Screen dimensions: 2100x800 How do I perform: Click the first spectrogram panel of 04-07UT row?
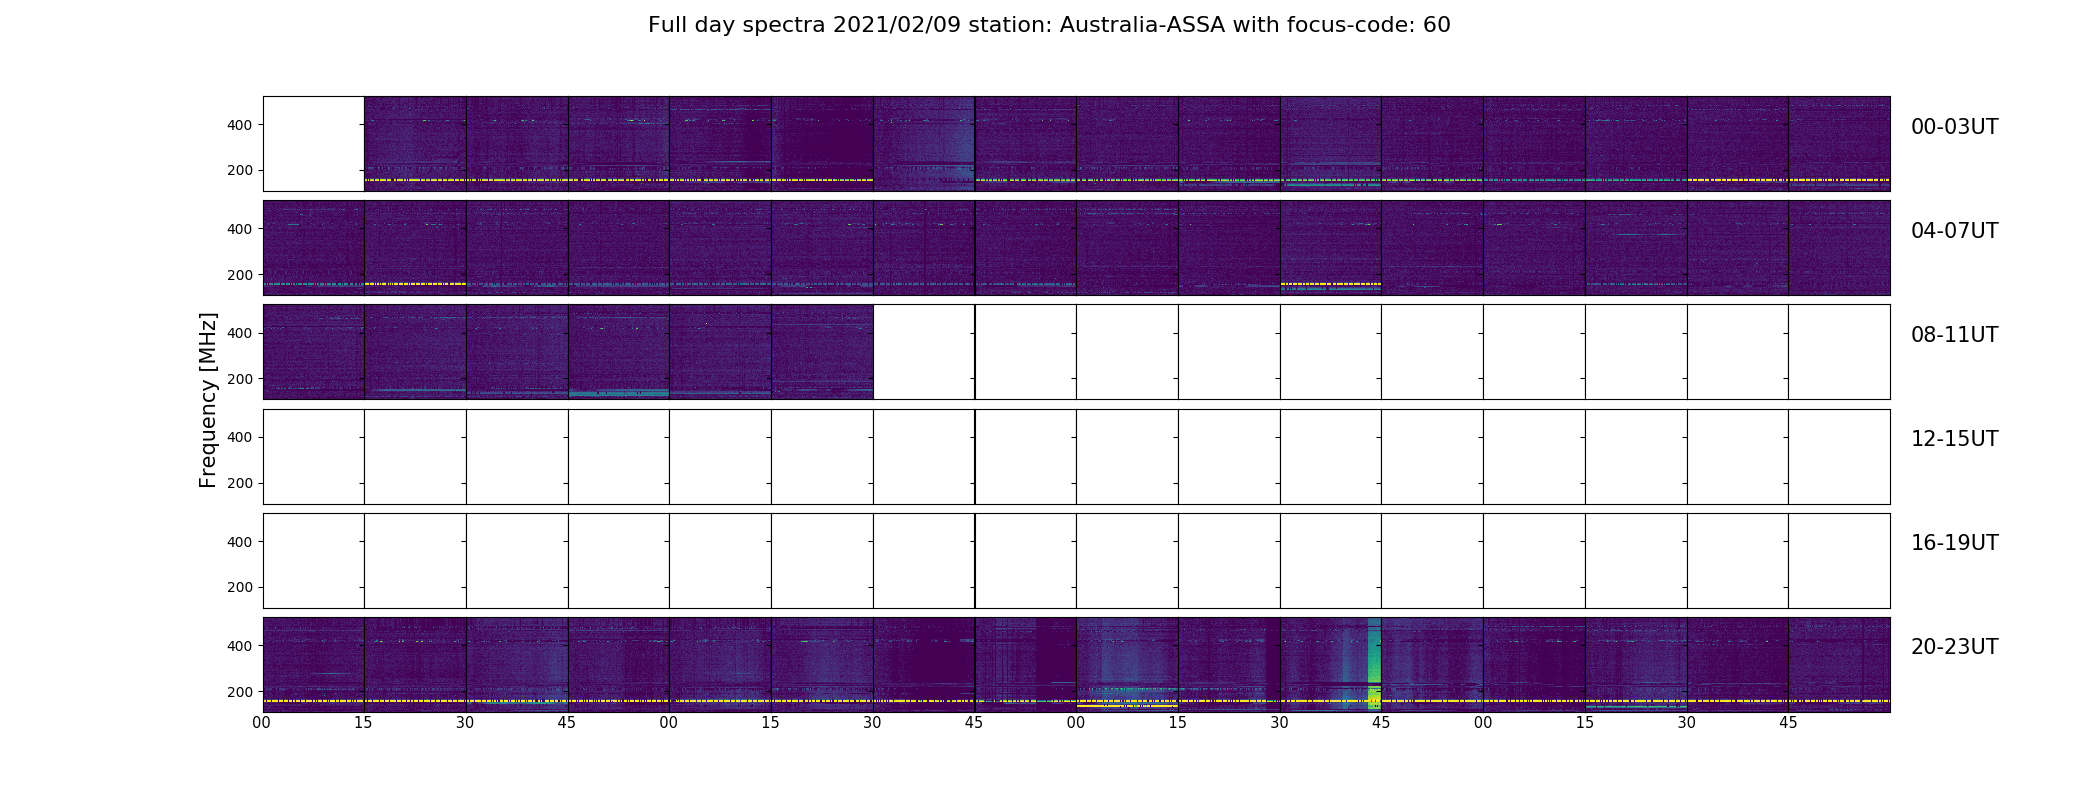(314, 248)
